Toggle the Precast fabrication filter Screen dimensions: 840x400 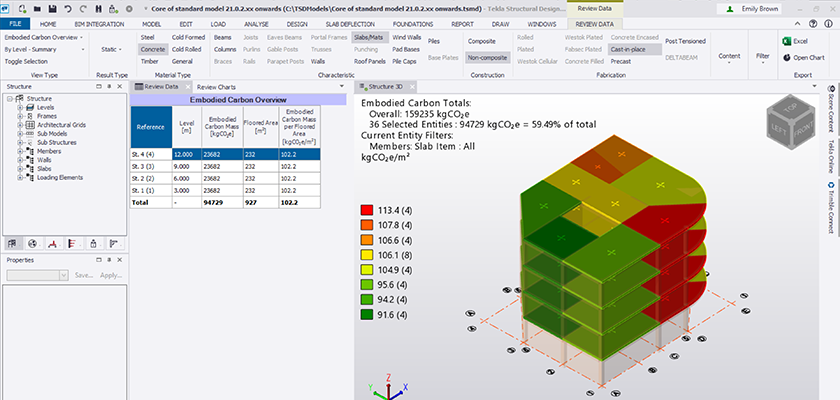pyautogui.click(x=621, y=61)
